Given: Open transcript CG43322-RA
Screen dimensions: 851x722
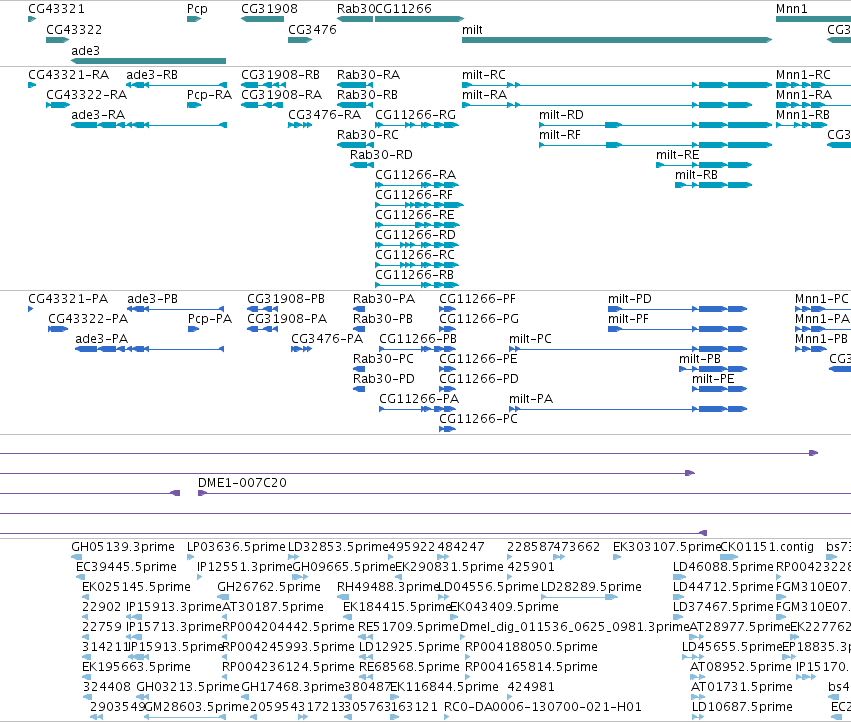Looking at the screenshot, I should 86,95.
